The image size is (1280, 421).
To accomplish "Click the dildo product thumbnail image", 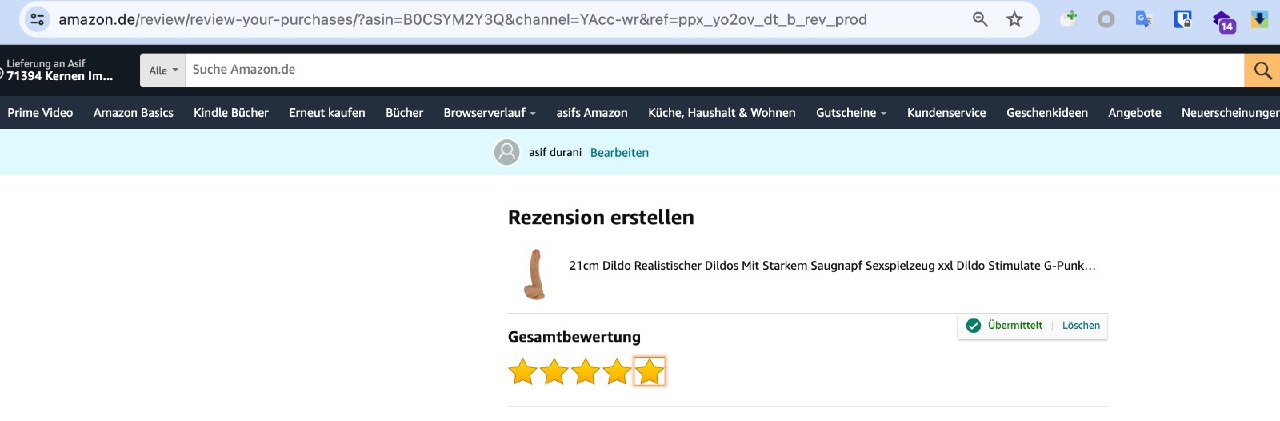I will pyautogui.click(x=536, y=274).
